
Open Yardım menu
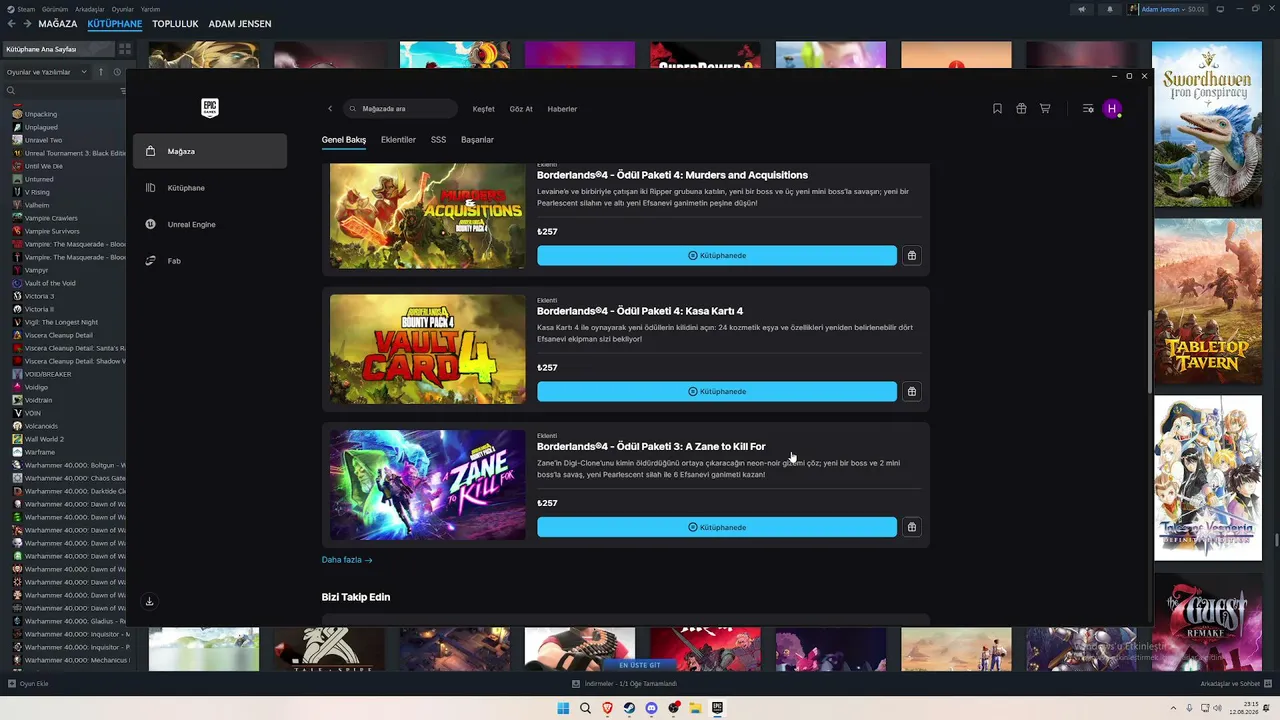151,9
